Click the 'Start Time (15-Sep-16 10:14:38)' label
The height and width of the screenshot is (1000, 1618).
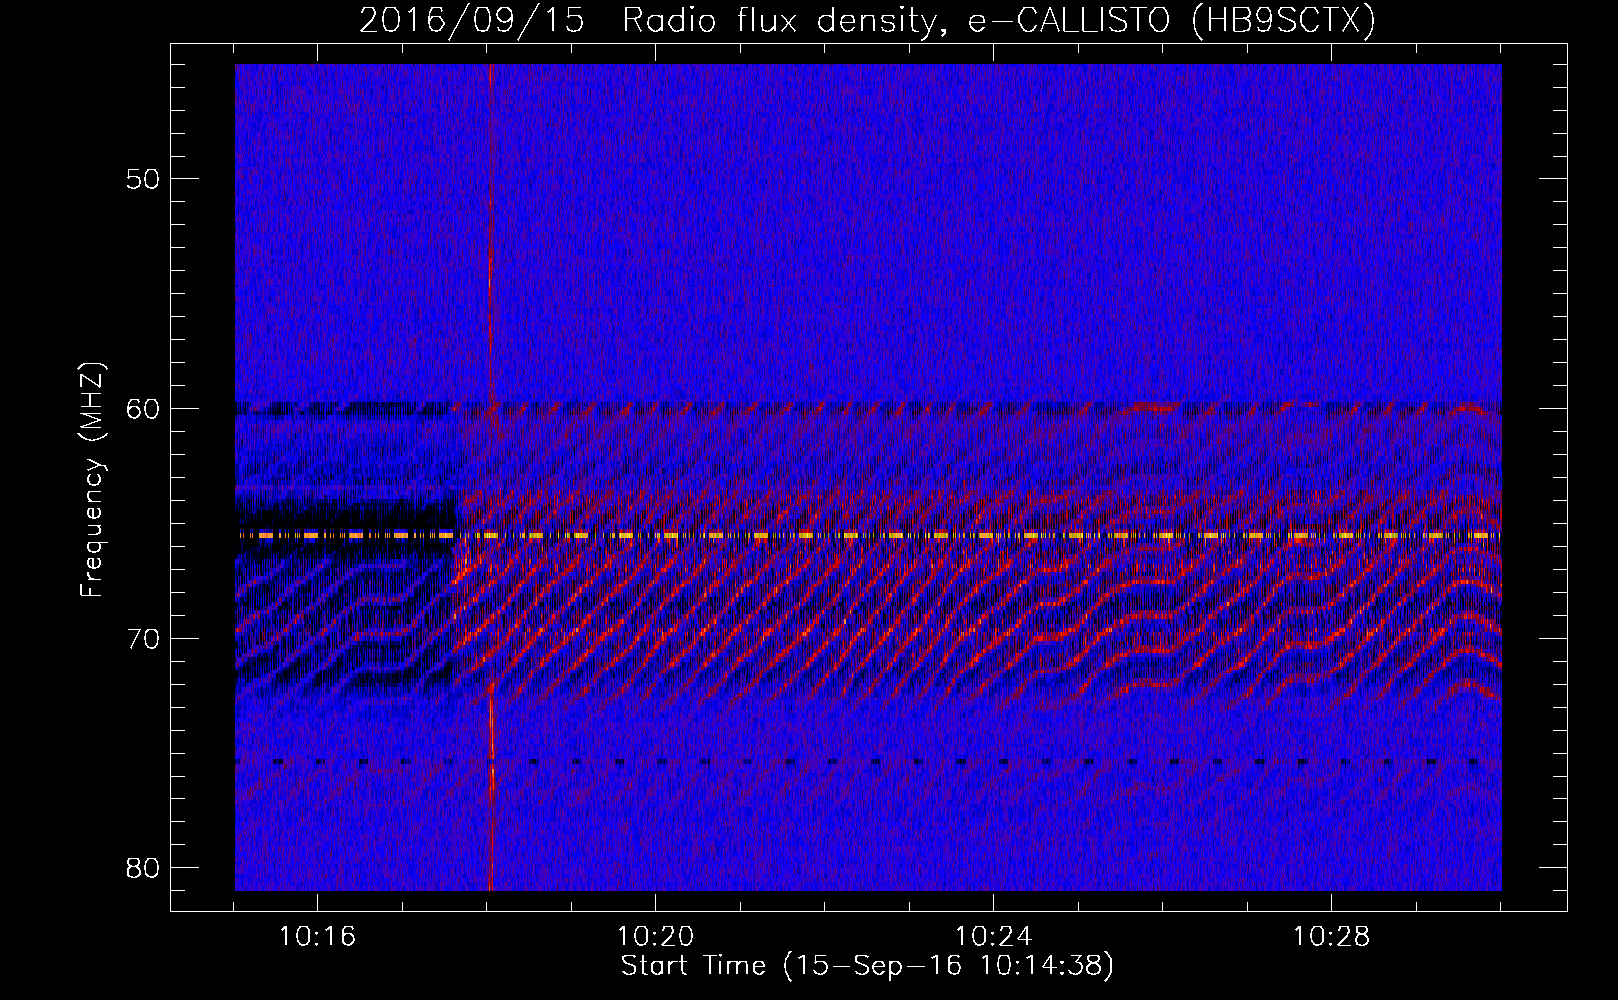tap(867, 966)
